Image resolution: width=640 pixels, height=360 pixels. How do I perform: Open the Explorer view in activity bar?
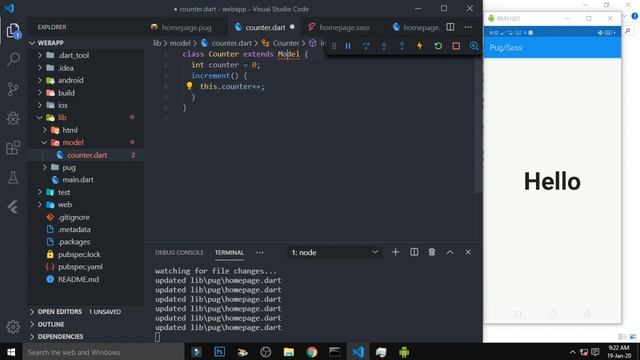coord(13,31)
